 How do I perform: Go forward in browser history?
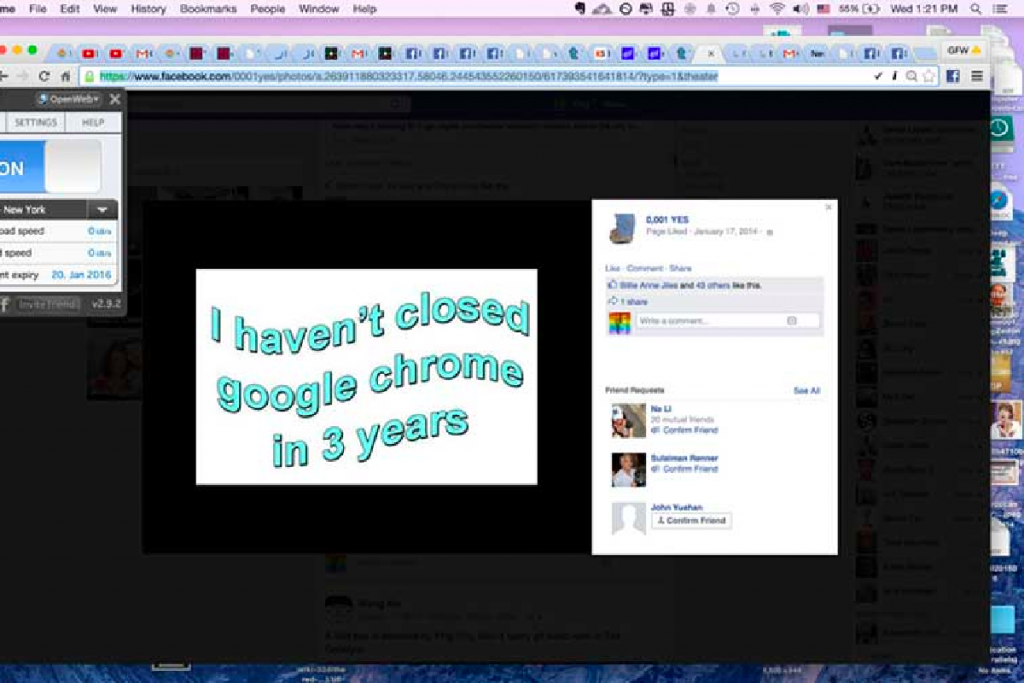pos(22,76)
